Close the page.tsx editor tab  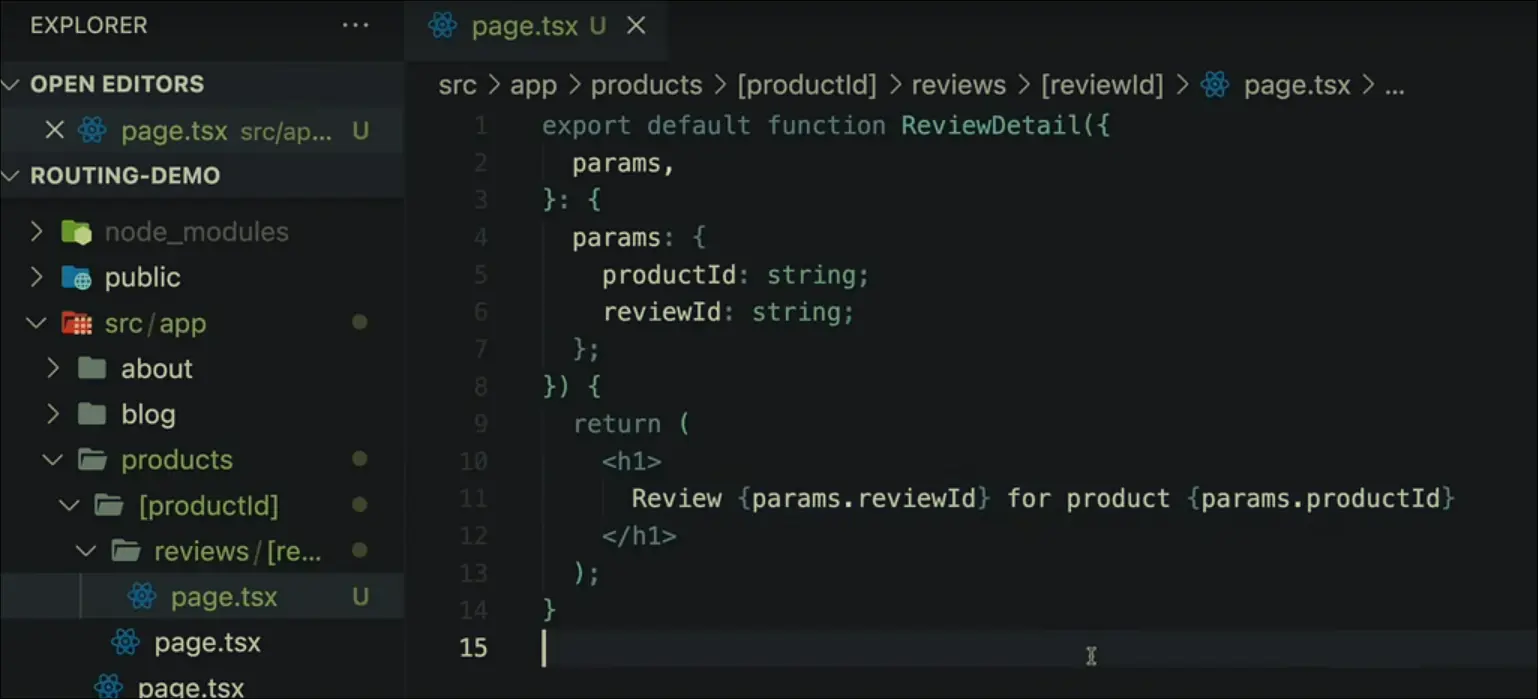[x=636, y=26]
